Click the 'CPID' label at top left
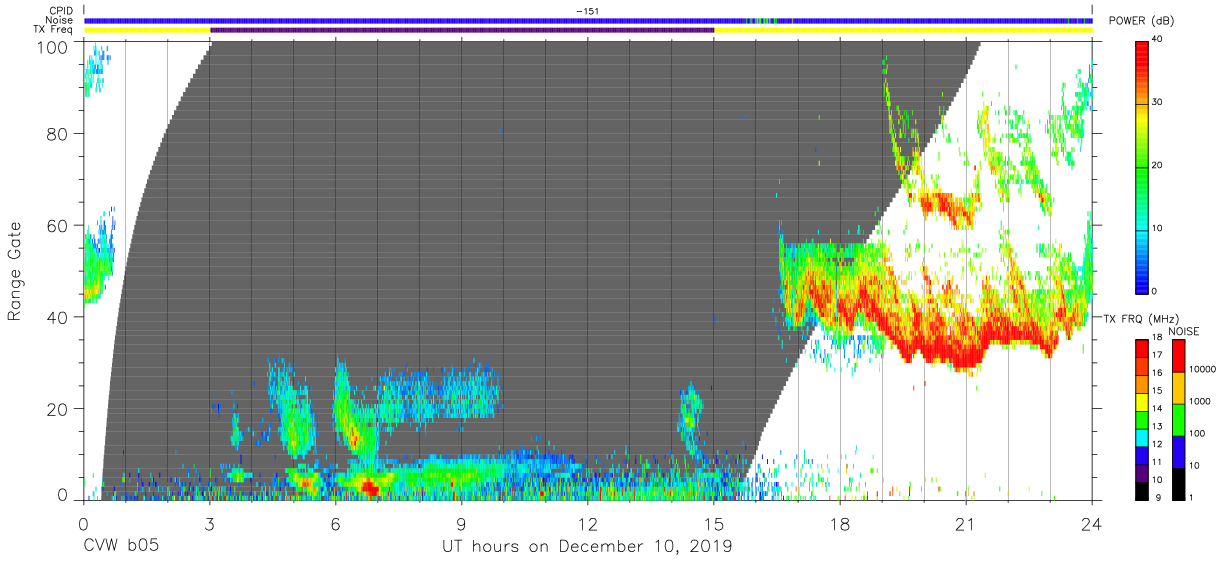The width and height of the screenshot is (1228, 567). 62,10
